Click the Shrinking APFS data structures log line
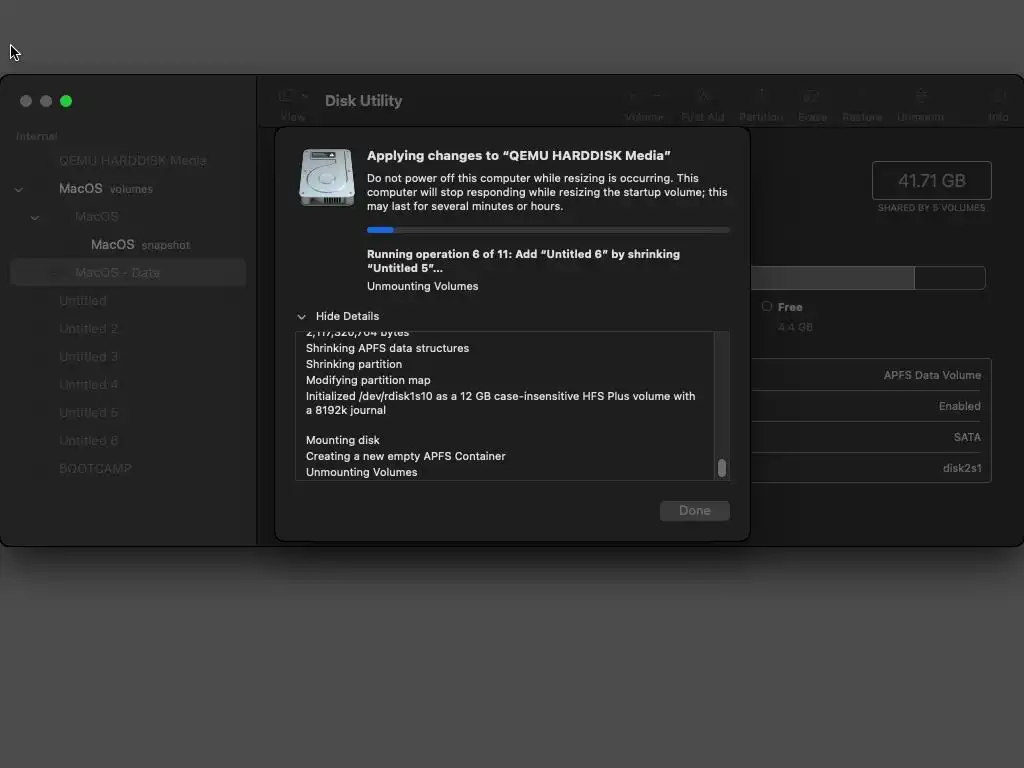This screenshot has width=1024, height=768. point(387,349)
